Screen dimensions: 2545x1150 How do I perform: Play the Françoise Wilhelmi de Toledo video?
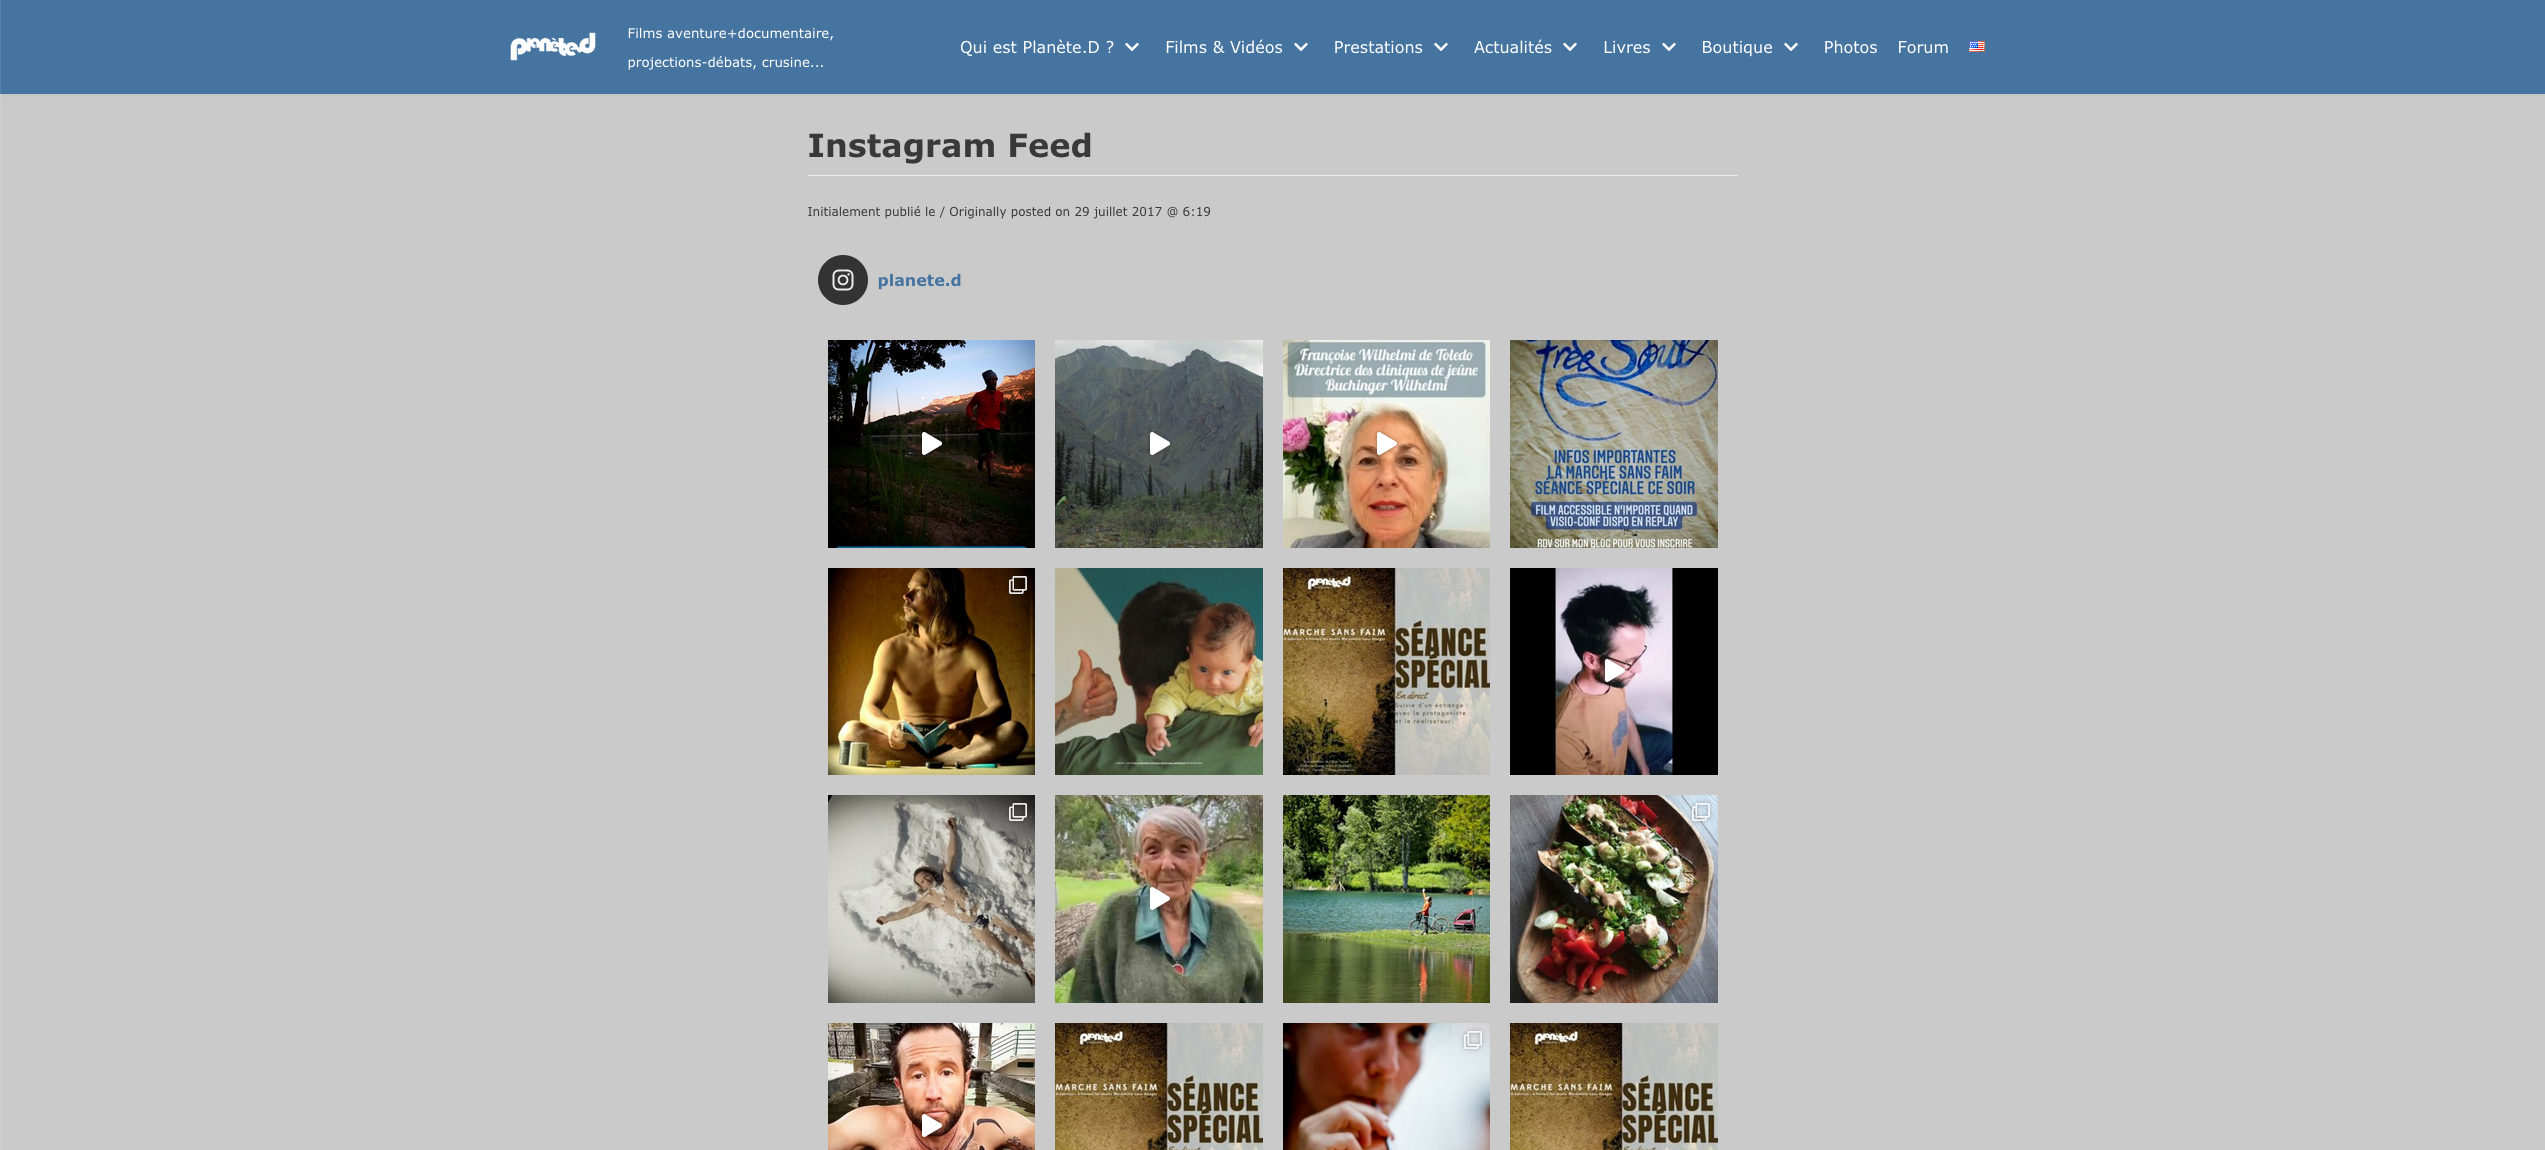[x=1386, y=444]
